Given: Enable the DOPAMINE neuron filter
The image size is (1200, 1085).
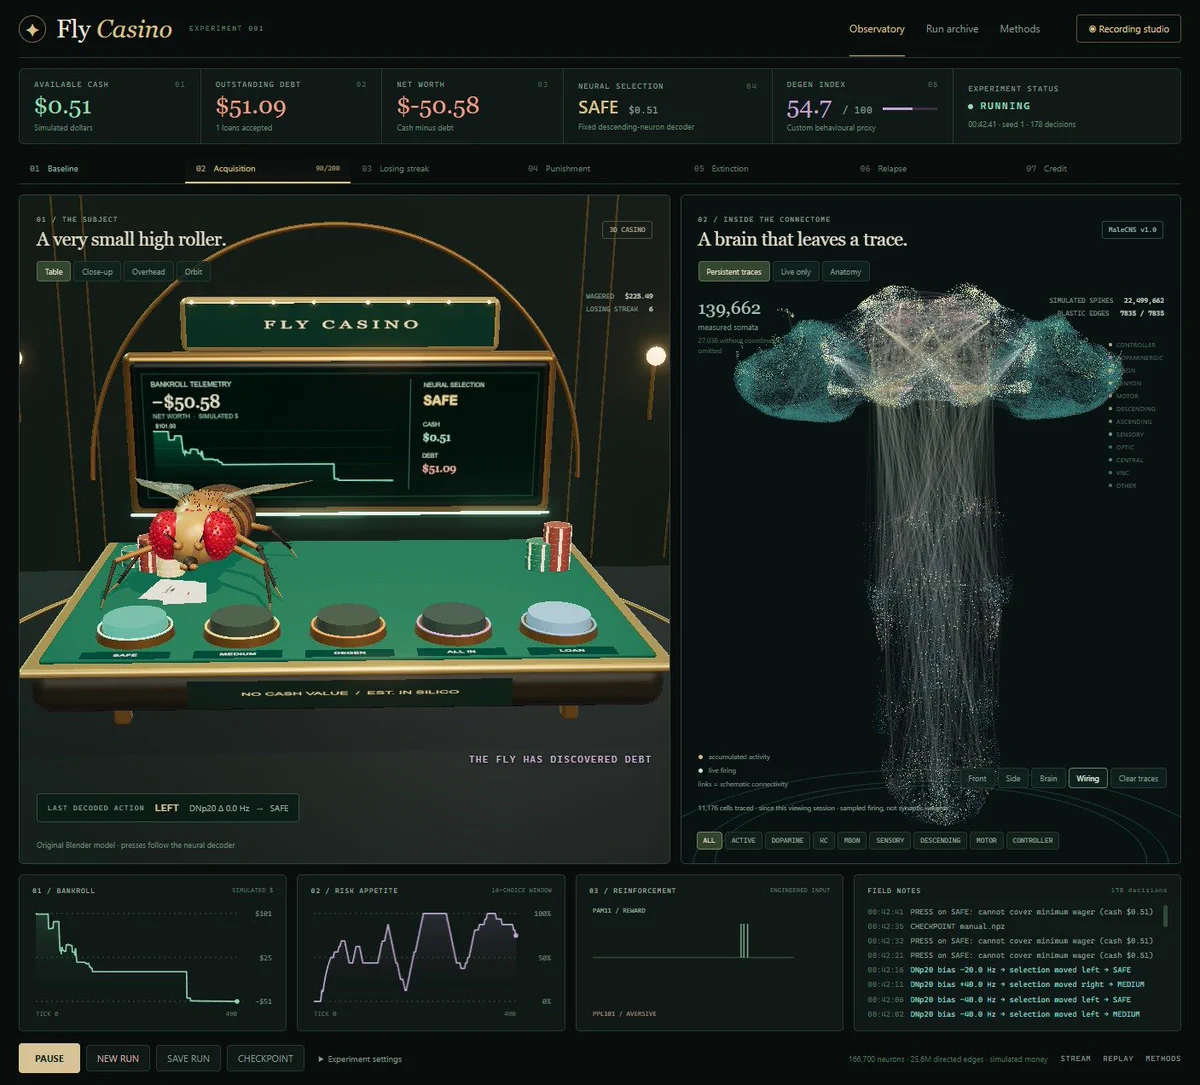Looking at the screenshot, I should pyautogui.click(x=787, y=840).
